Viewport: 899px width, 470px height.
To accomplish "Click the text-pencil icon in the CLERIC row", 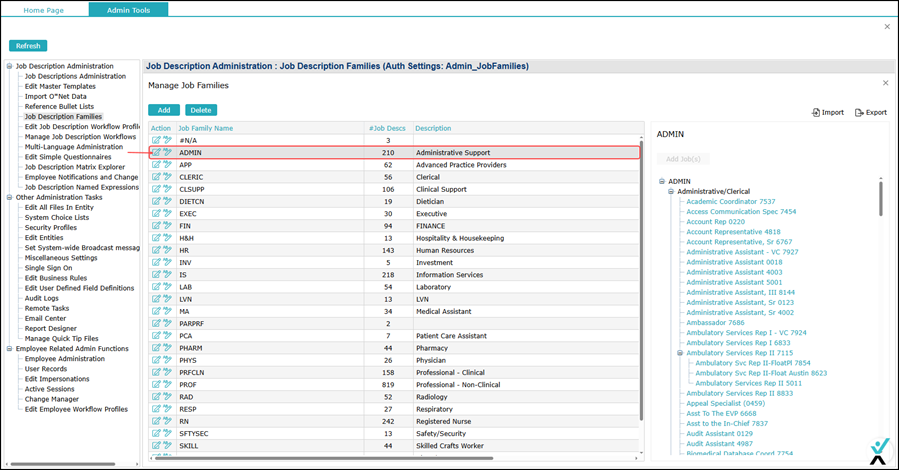I will [x=167, y=177].
